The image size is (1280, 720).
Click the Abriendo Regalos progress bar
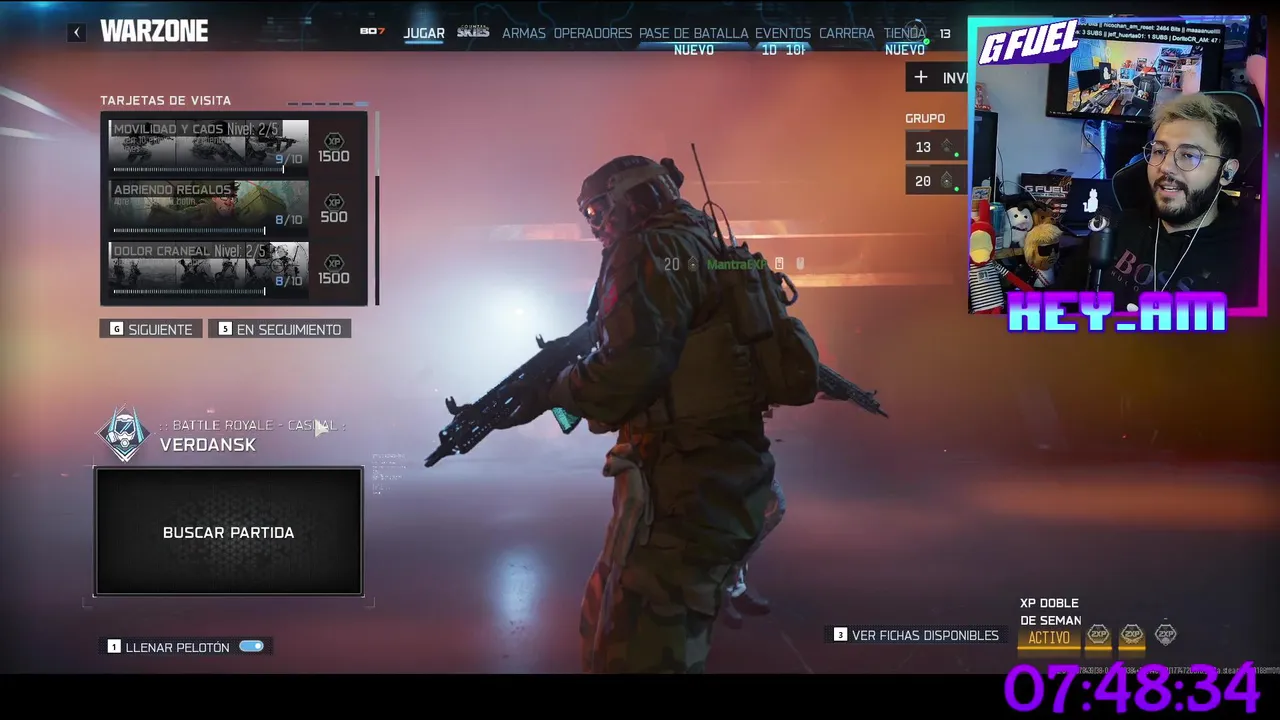point(189,231)
